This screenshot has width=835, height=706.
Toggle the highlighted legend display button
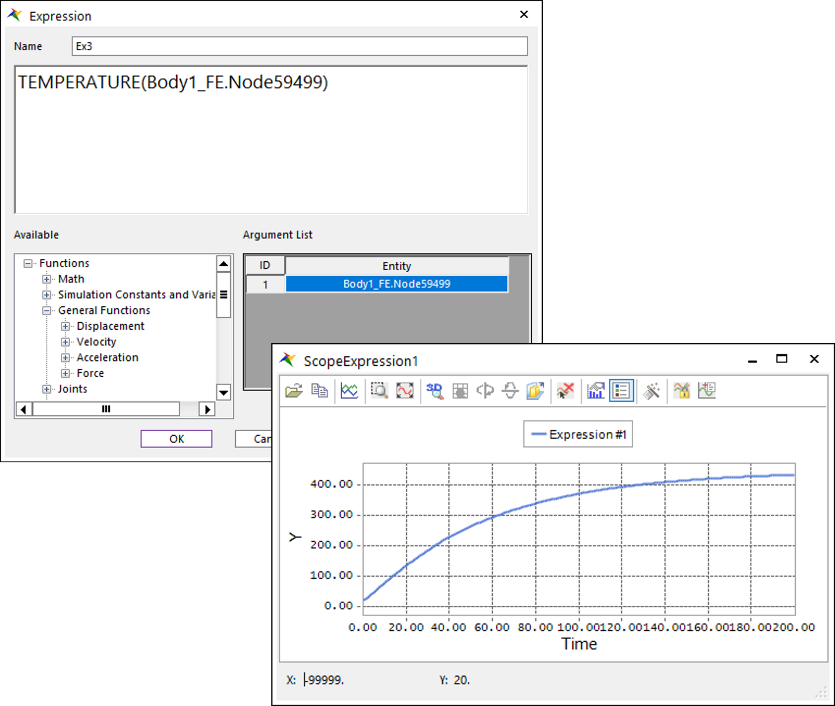pos(622,391)
